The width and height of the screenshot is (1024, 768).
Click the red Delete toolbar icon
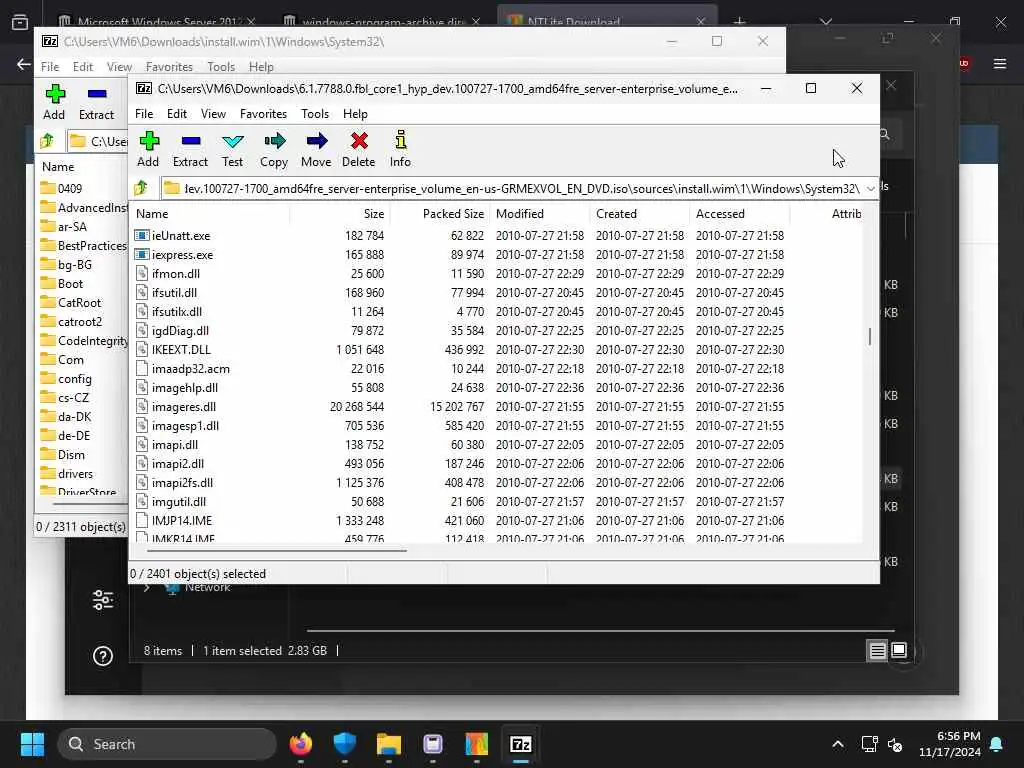(x=359, y=141)
